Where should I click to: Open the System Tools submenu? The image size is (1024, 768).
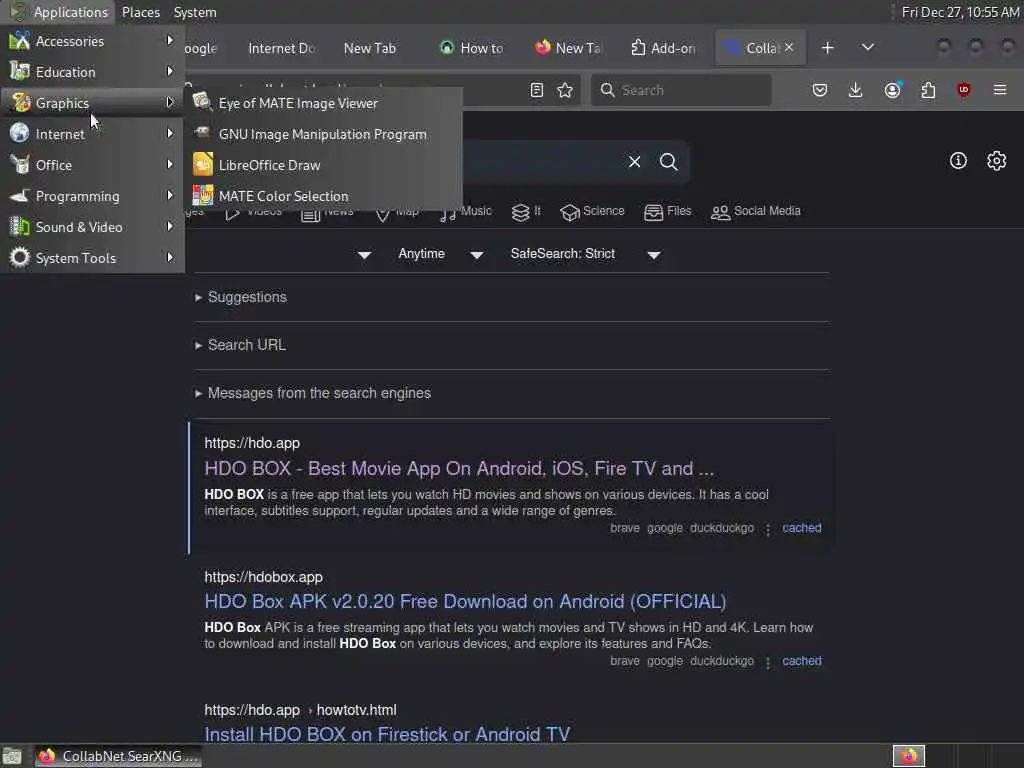coord(92,258)
